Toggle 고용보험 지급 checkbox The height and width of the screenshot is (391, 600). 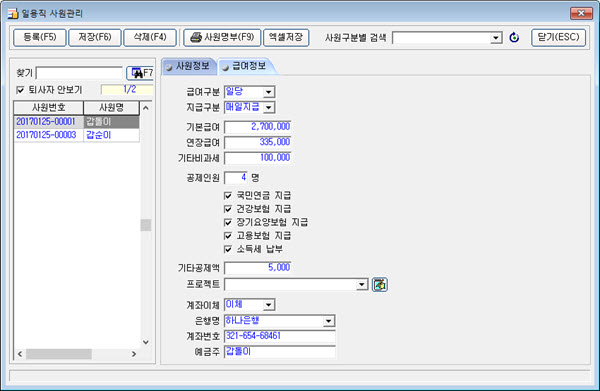pos(228,236)
